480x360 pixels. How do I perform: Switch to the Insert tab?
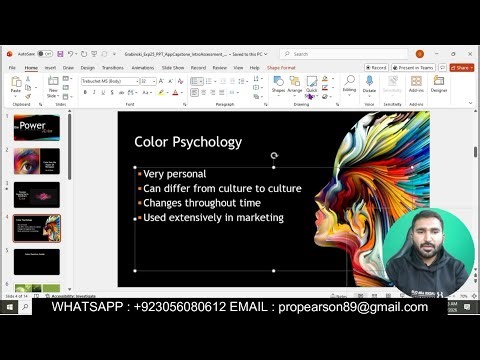50,68
